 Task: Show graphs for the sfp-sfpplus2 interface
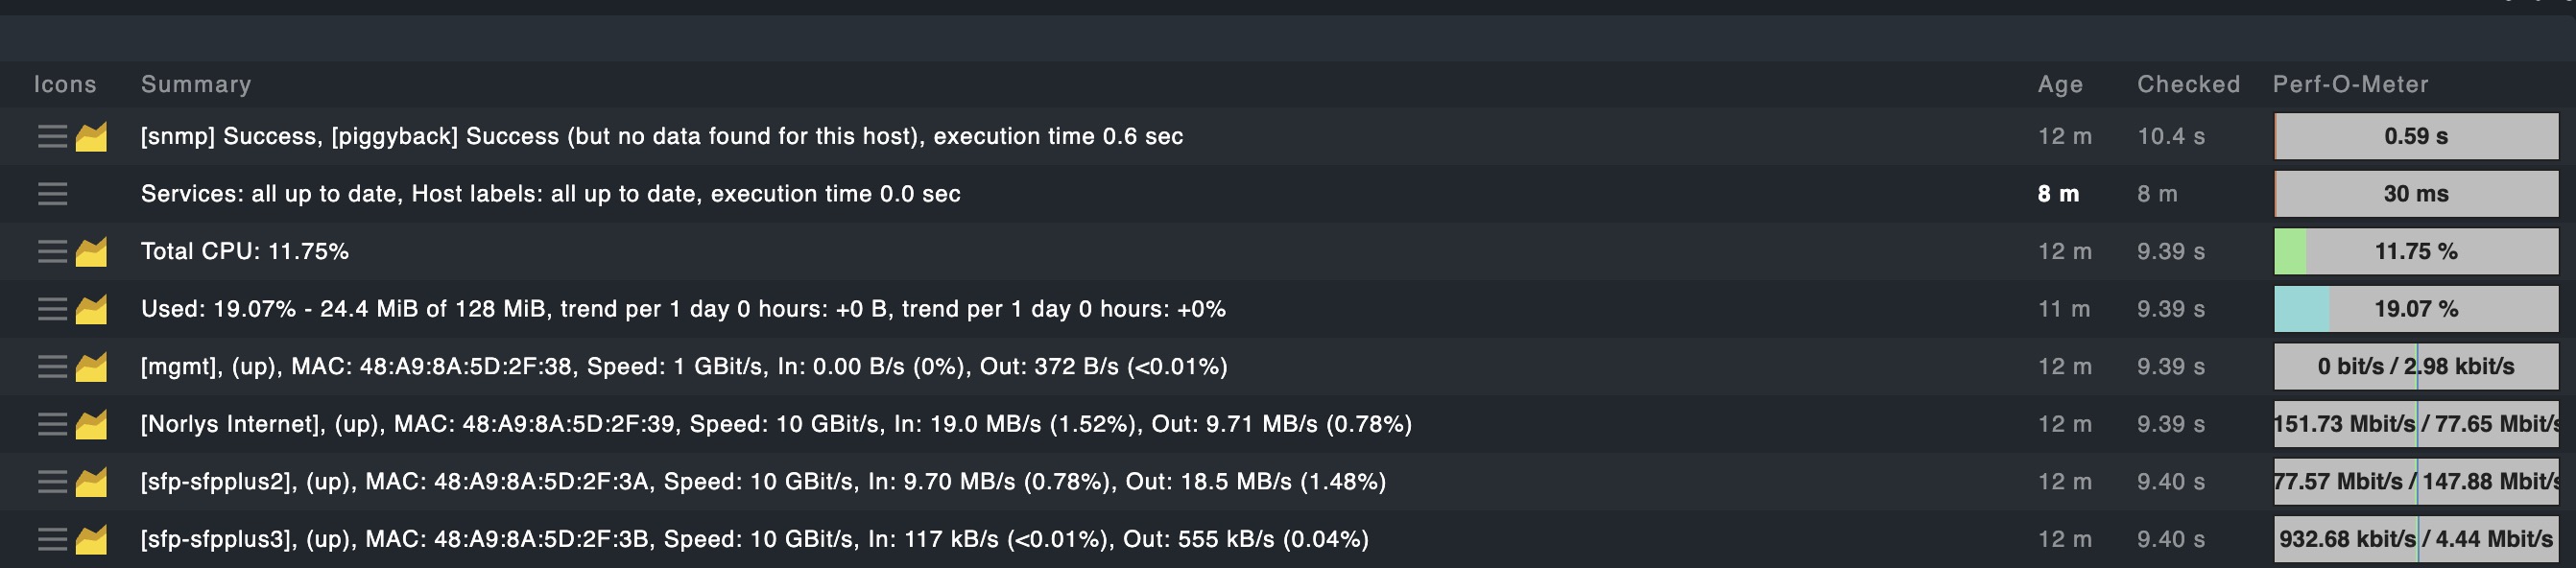91,482
